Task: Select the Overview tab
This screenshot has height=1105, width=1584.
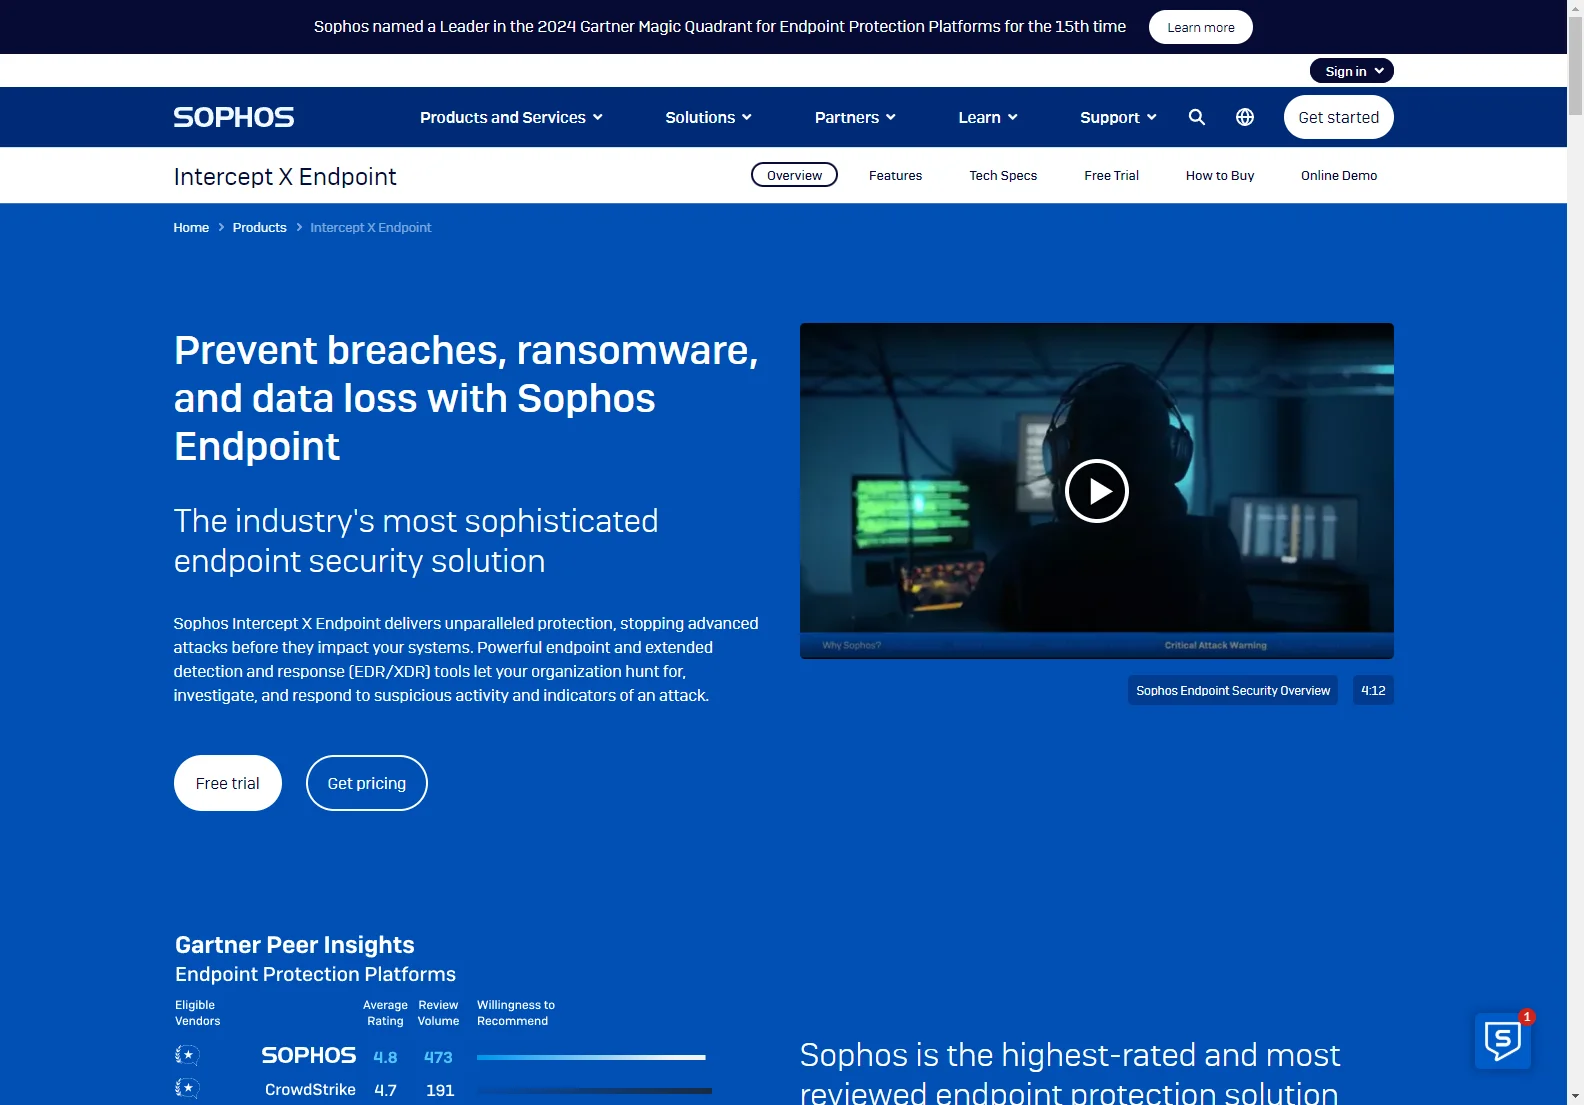Action: [x=794, y=175]
